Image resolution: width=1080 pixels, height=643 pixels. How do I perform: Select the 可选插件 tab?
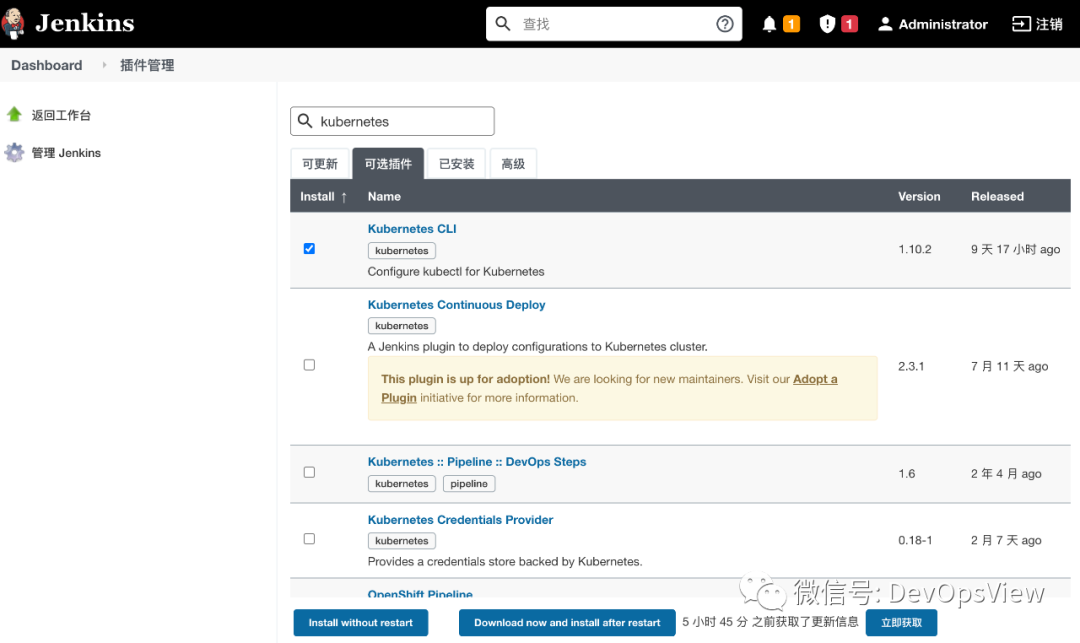tap(388, 164)
